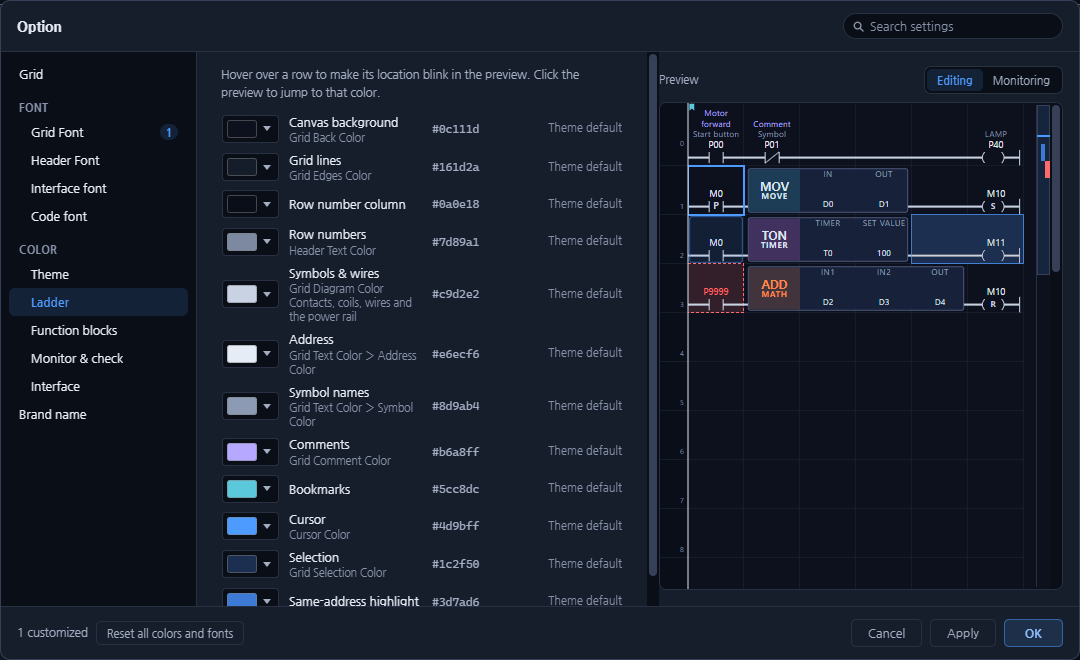Screen dimensions: 1080x660
Task: Select Ladder color category
Action: point(98,302)
